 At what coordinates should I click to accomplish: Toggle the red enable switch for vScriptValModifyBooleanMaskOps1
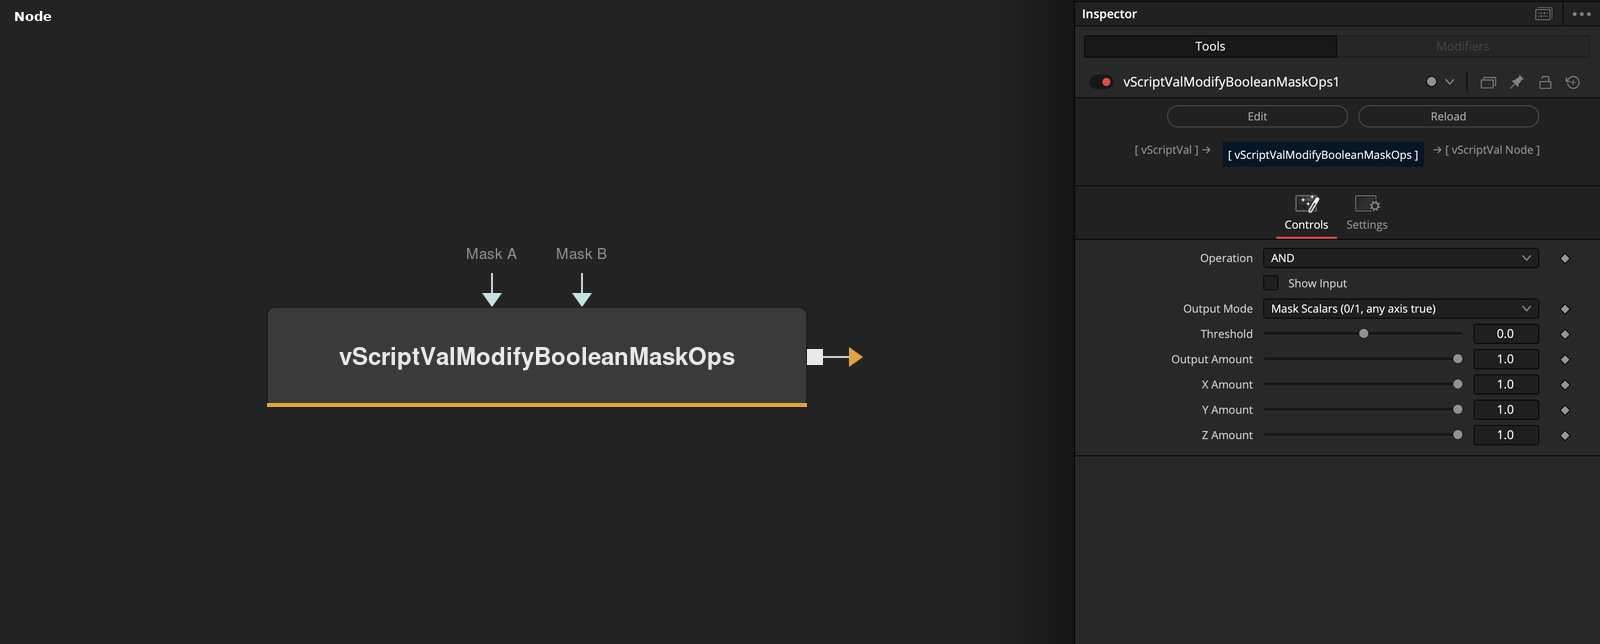(1101, 82)
